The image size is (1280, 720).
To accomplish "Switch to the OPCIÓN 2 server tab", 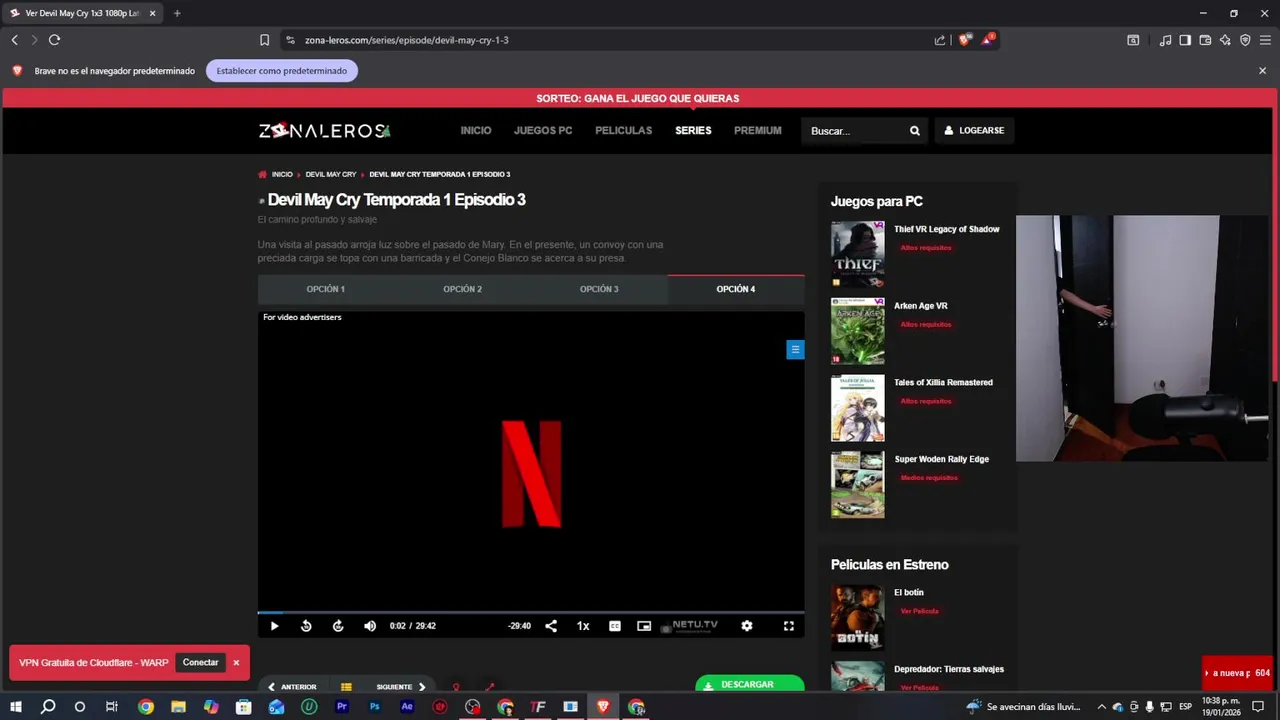I will [x=463, y=289].
